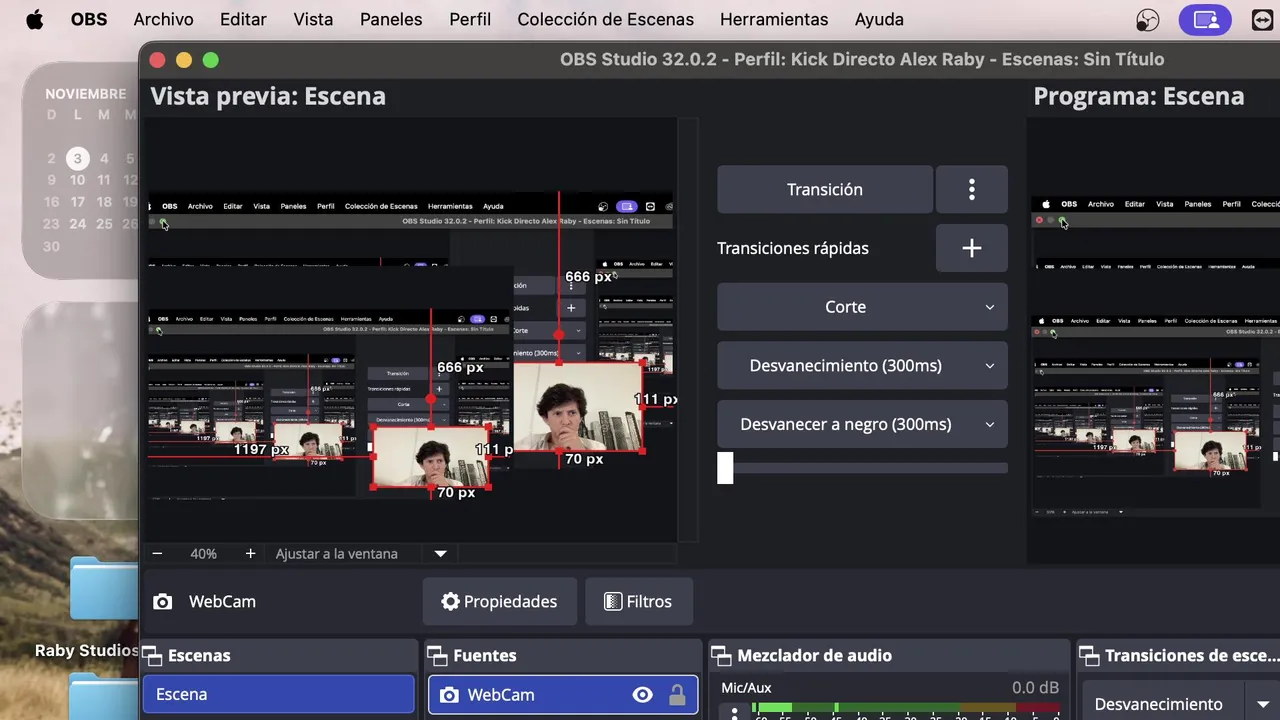Click the Escenas dock panel icon

(x=152, y=656)
